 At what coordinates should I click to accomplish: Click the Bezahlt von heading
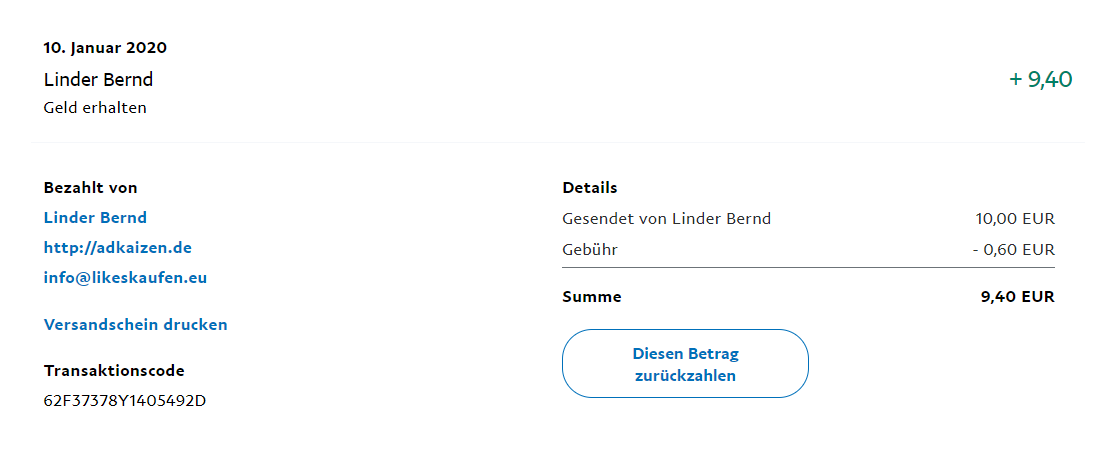click(90, 188)
